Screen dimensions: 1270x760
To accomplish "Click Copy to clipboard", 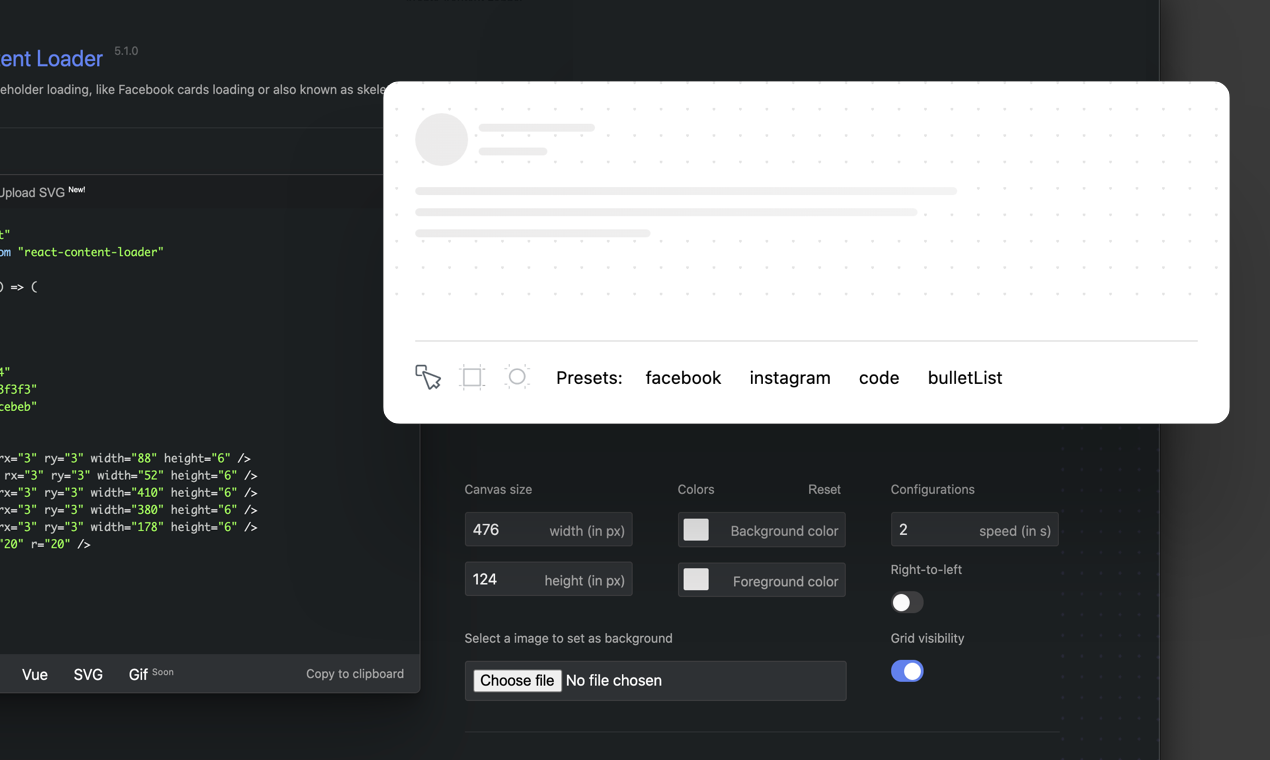I will coord(355,673).
